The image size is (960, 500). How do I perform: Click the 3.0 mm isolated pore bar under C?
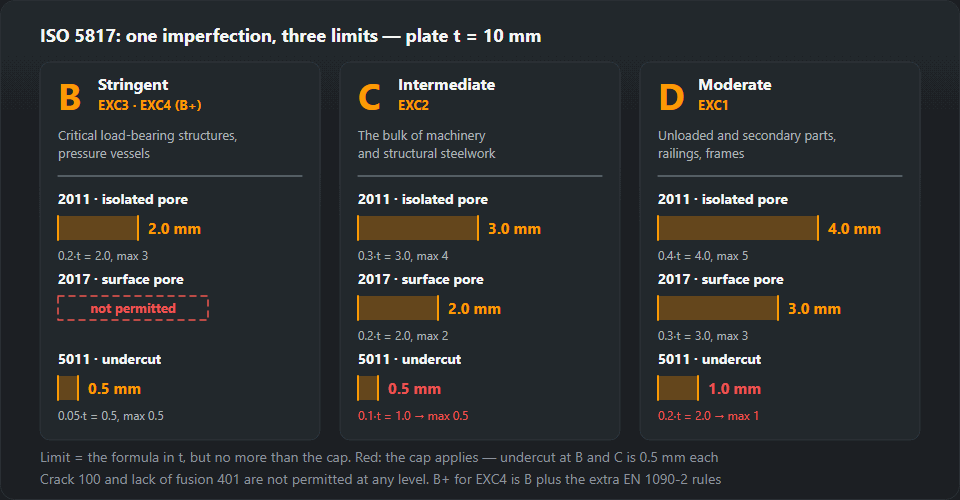point(418,228)
